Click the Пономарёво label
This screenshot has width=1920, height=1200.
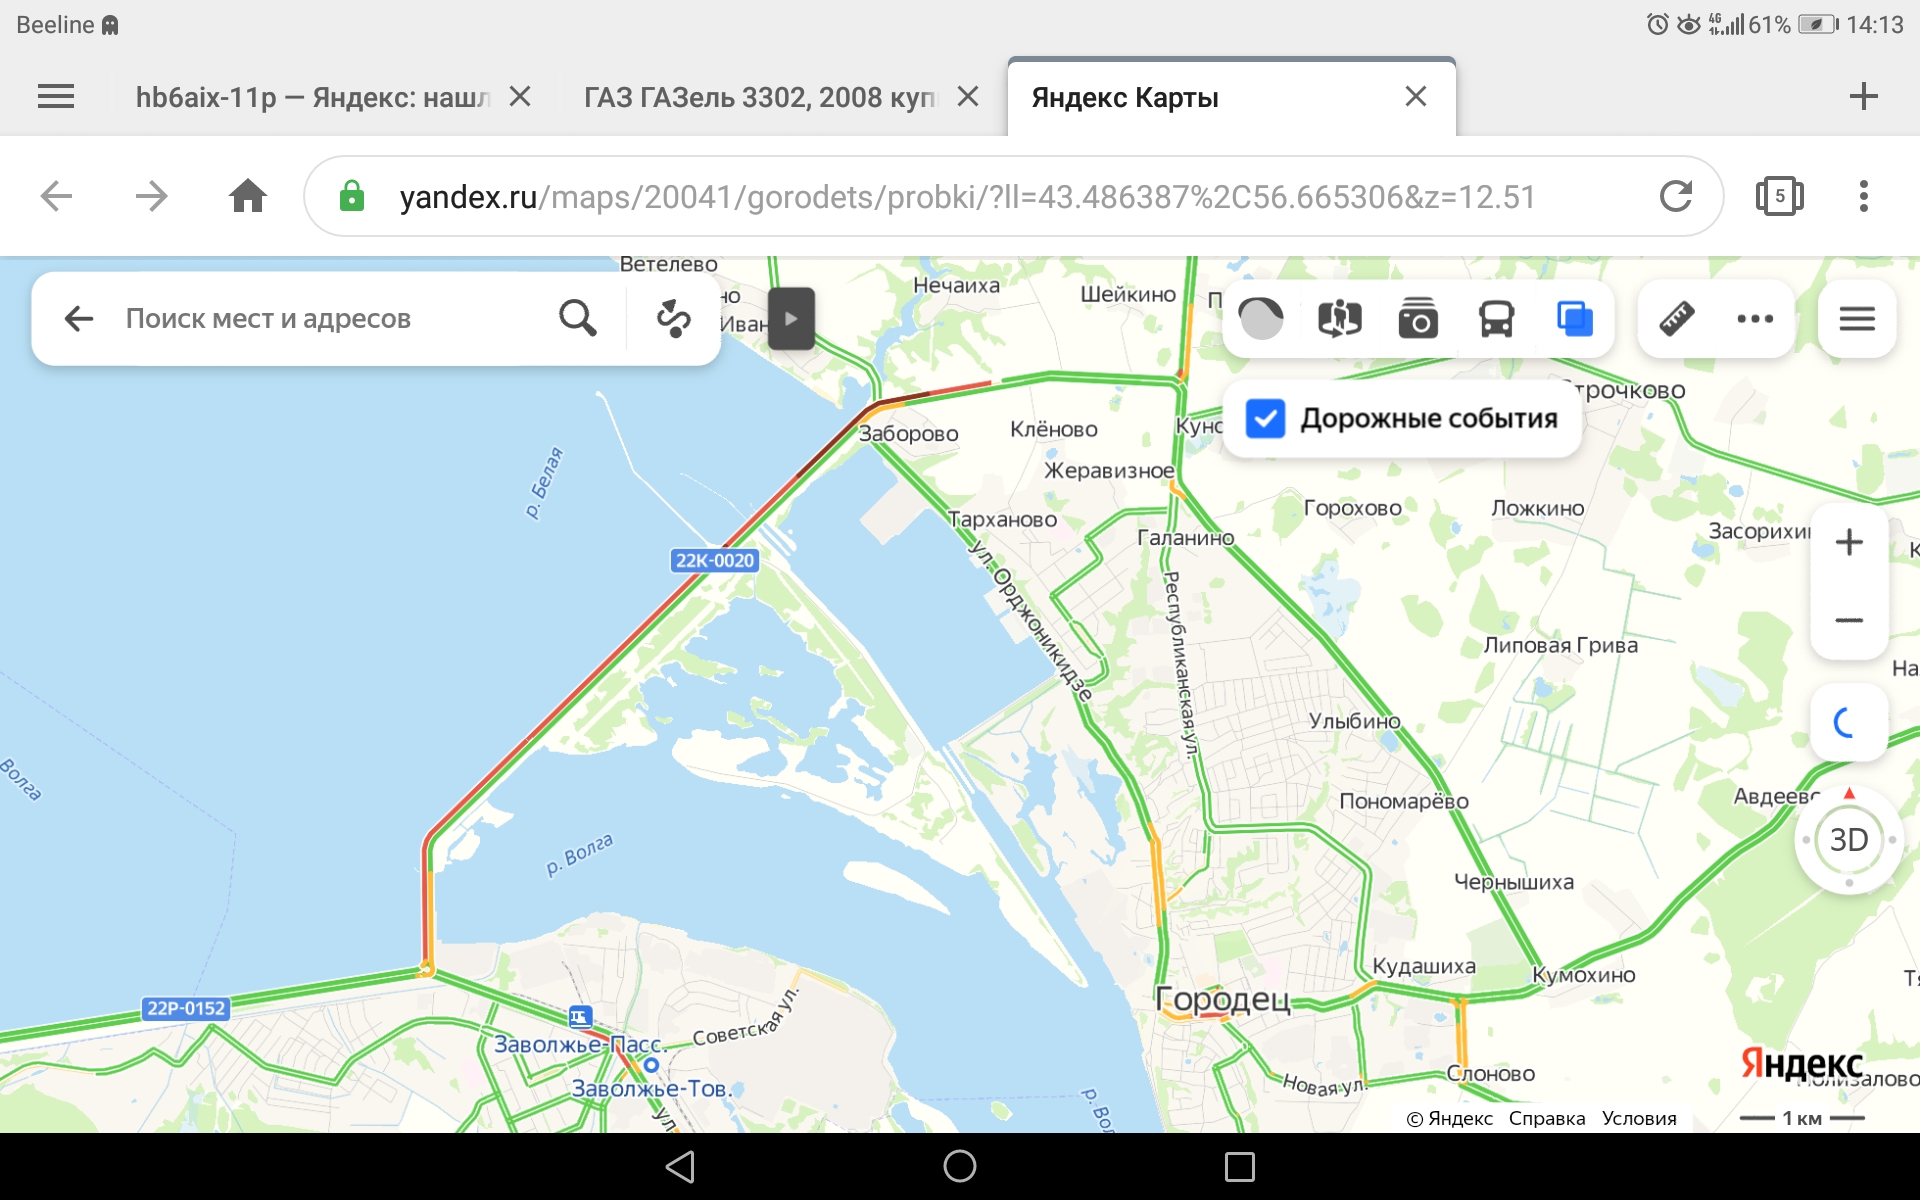(1404, 801)
